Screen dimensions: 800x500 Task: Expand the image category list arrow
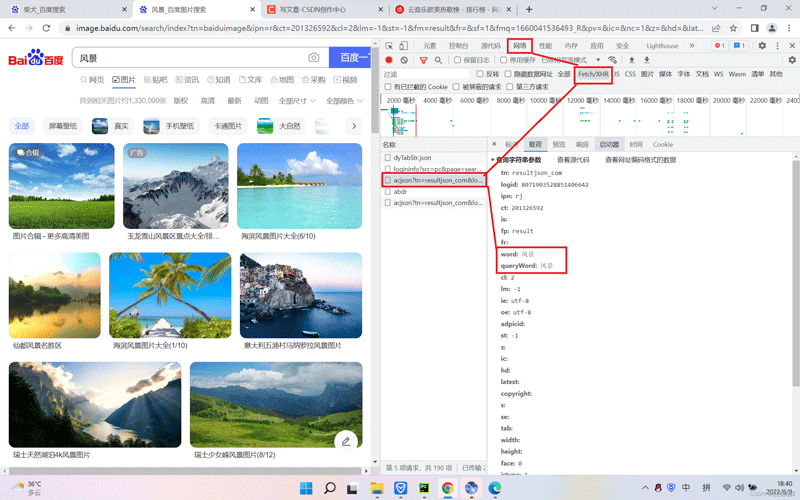[x=353, y=126]
